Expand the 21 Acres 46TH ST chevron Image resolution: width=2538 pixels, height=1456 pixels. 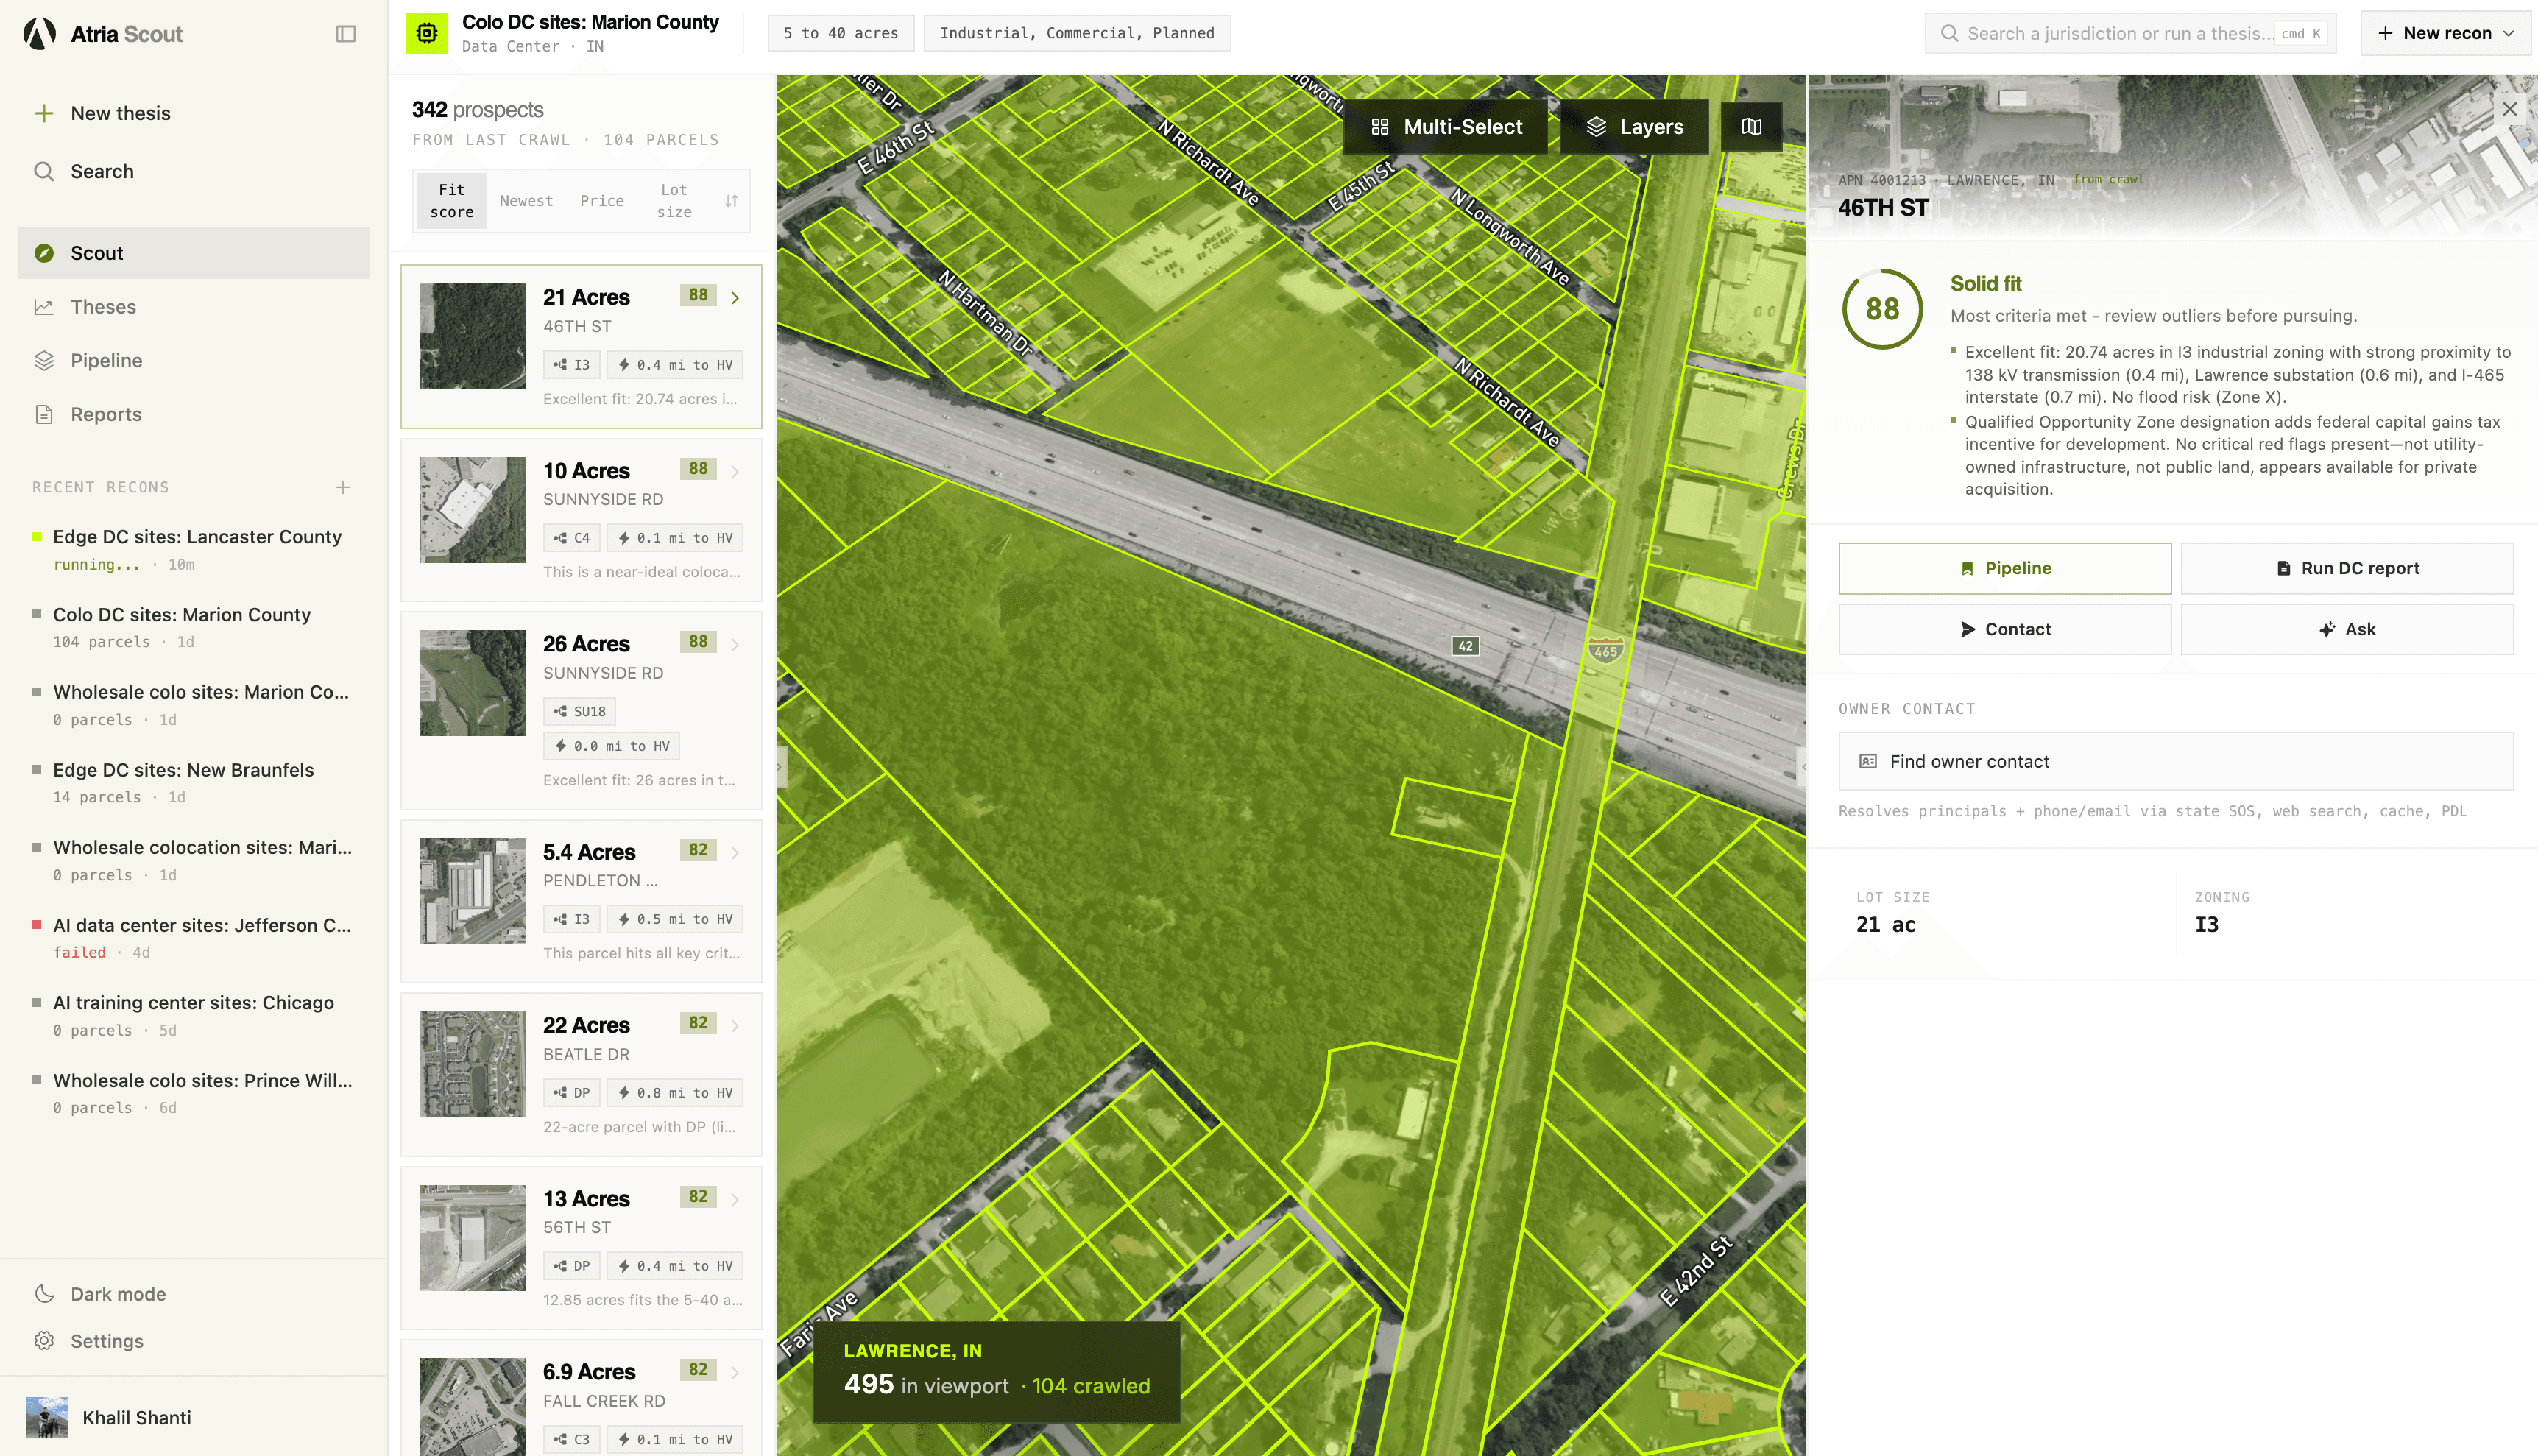click(x=735, y=298)
